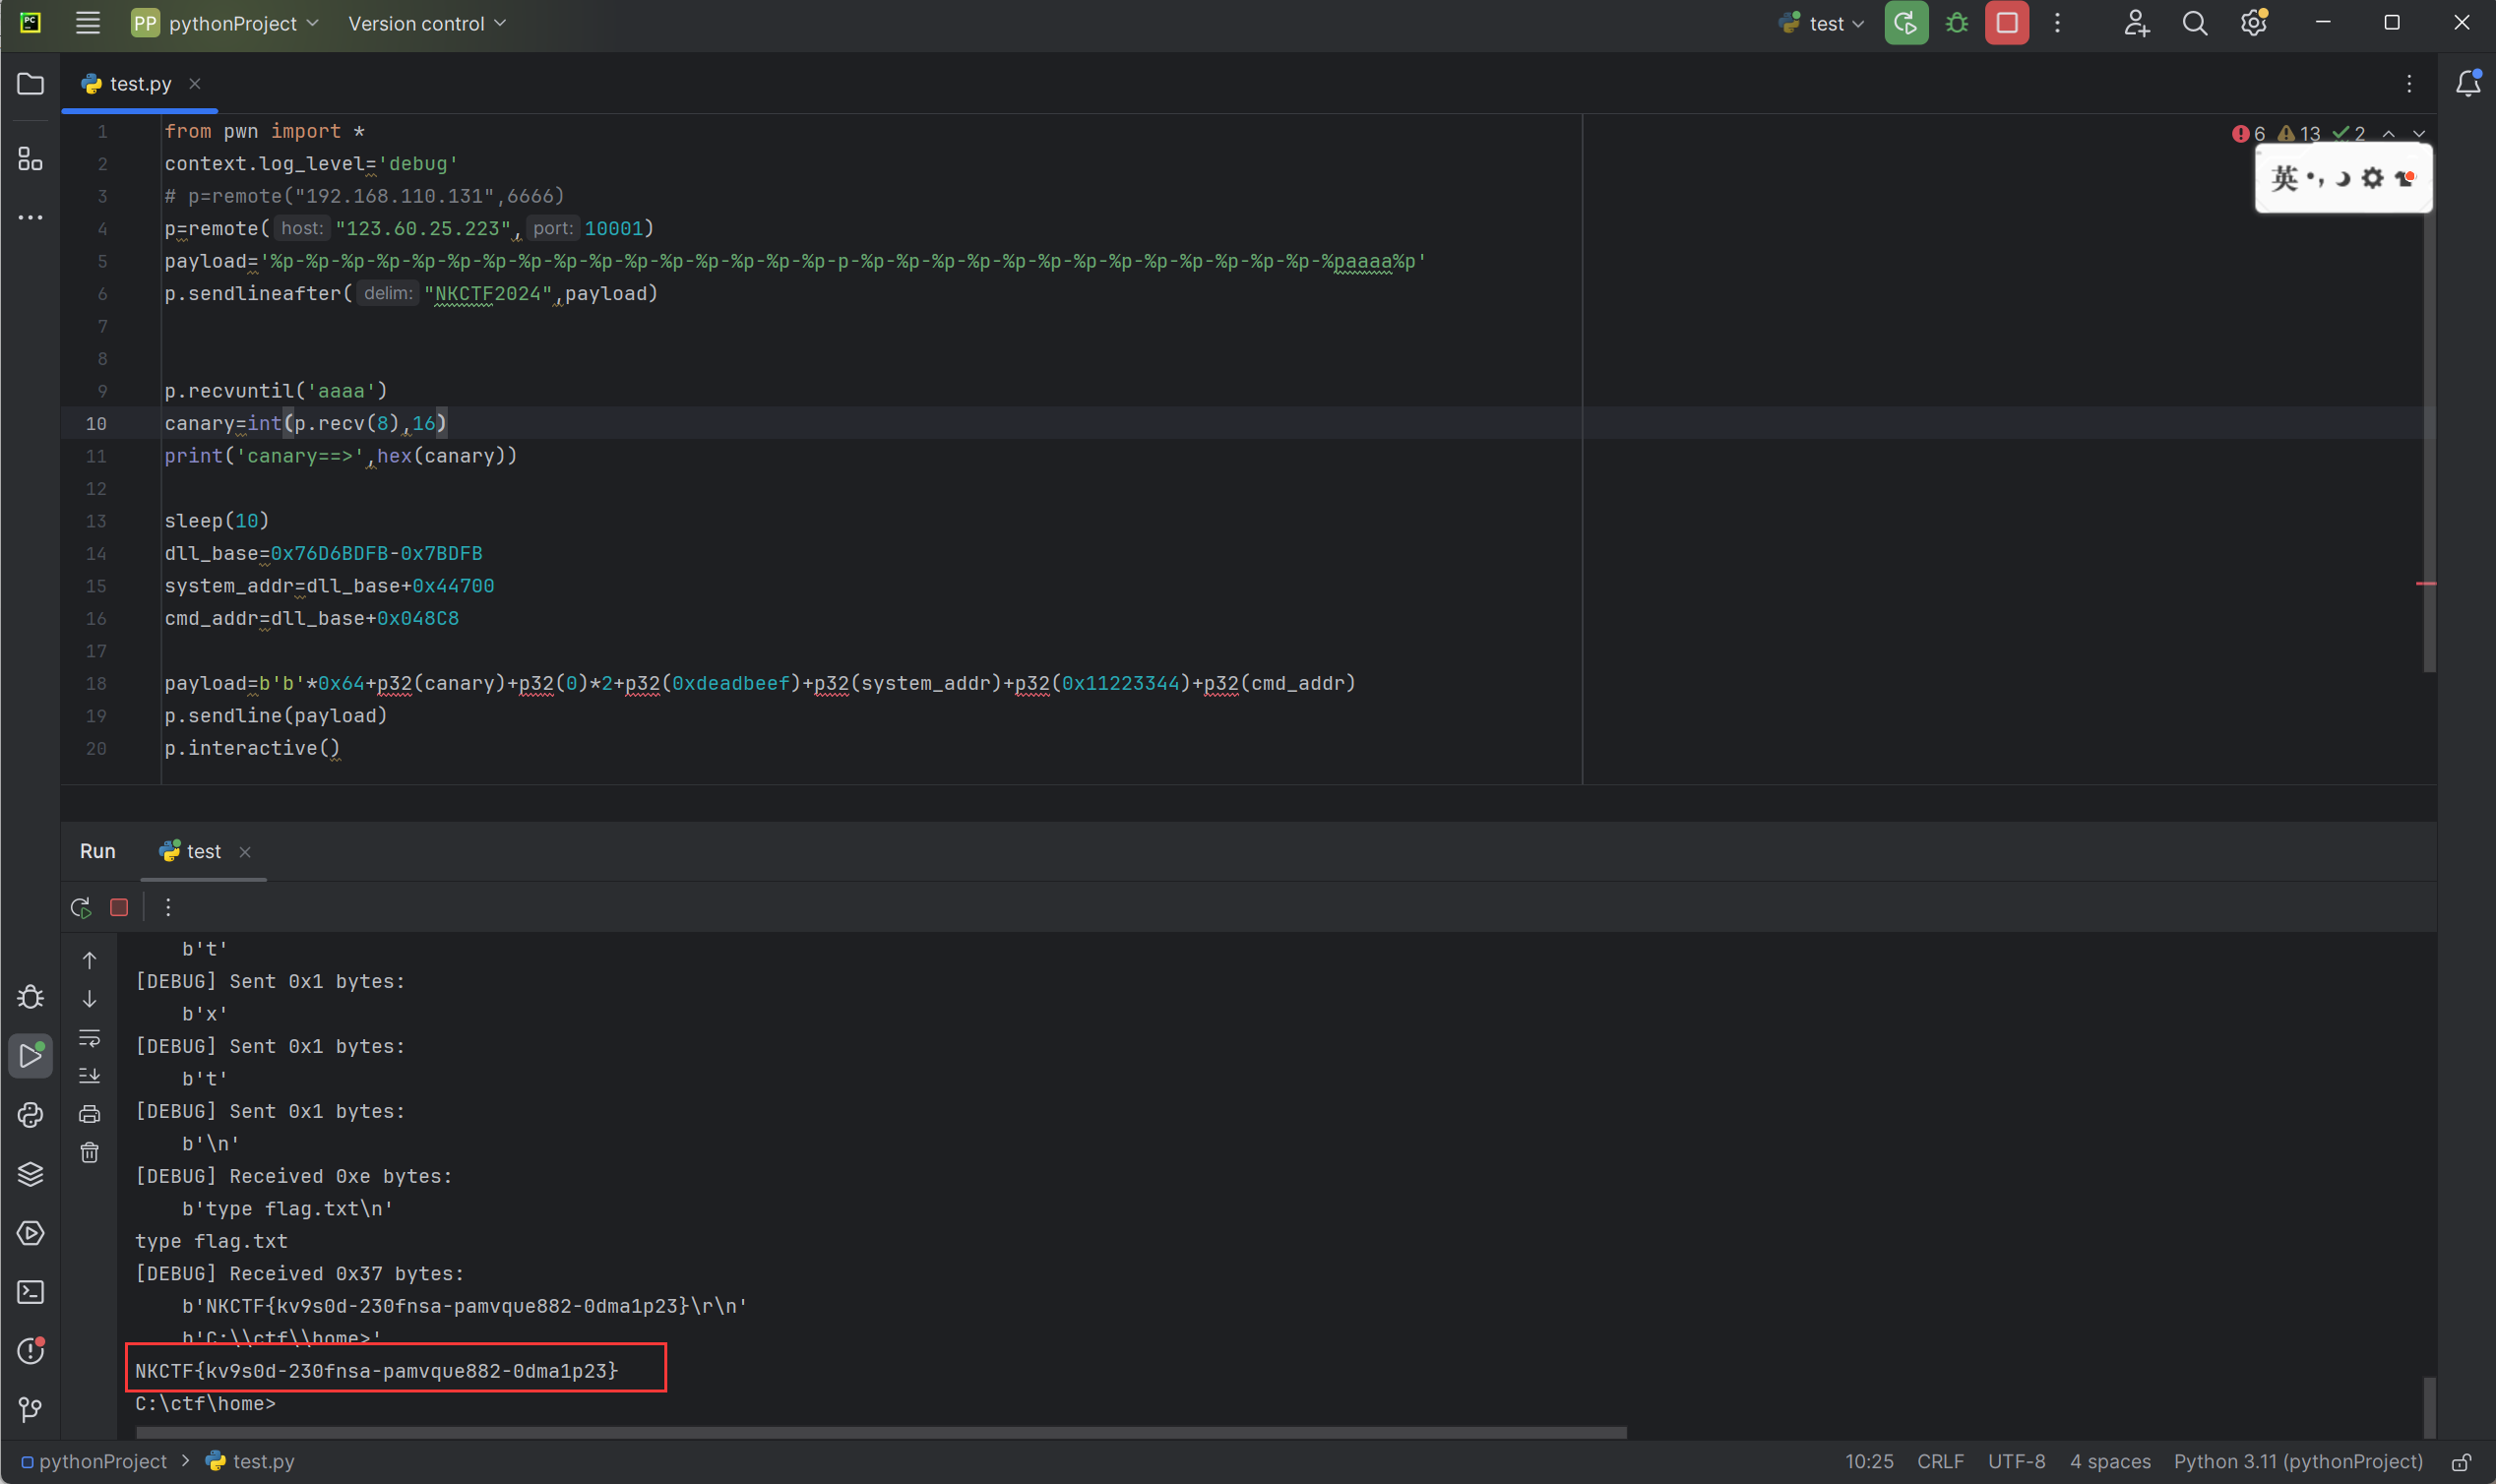Image resolution: width=2496 pixels, height=1484 pixels.
Task: Stop the running test process
Action: point(2007,23)
